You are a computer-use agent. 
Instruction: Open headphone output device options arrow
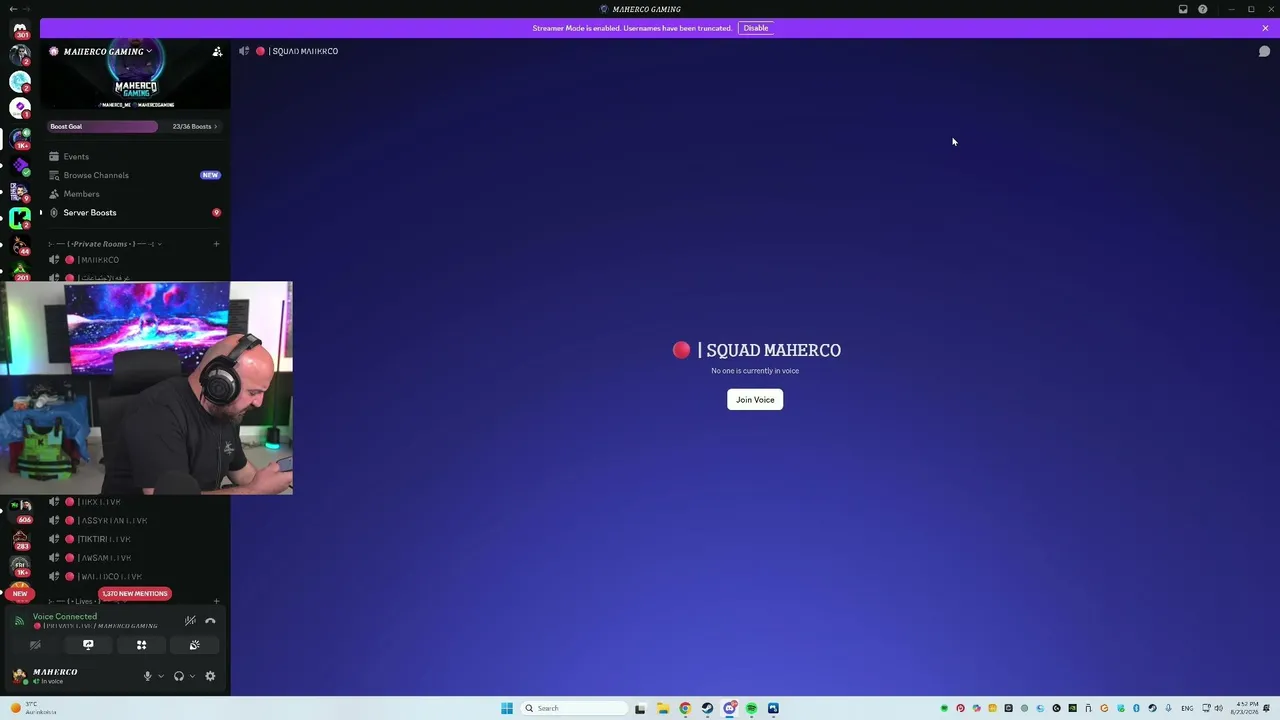[x=192, y=676]
